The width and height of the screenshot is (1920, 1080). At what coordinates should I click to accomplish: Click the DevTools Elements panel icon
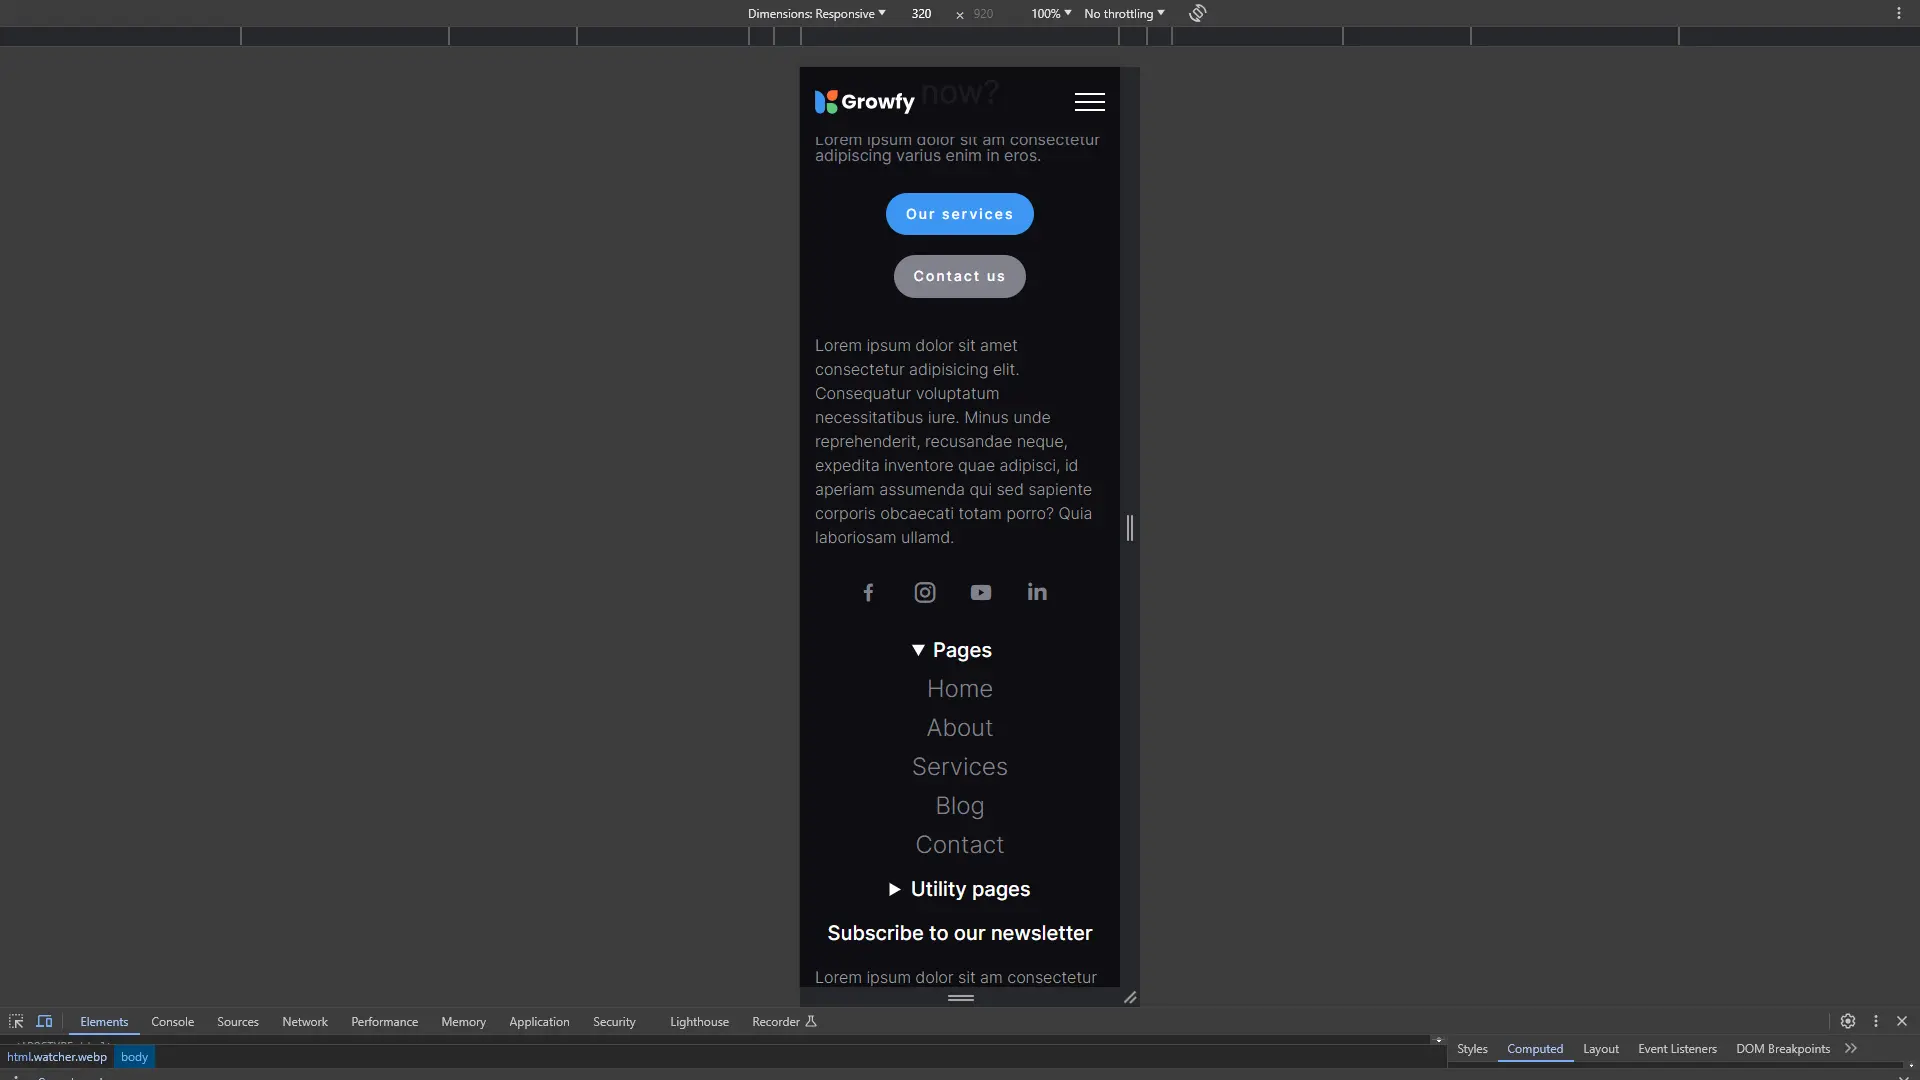tap(104, 1021)
